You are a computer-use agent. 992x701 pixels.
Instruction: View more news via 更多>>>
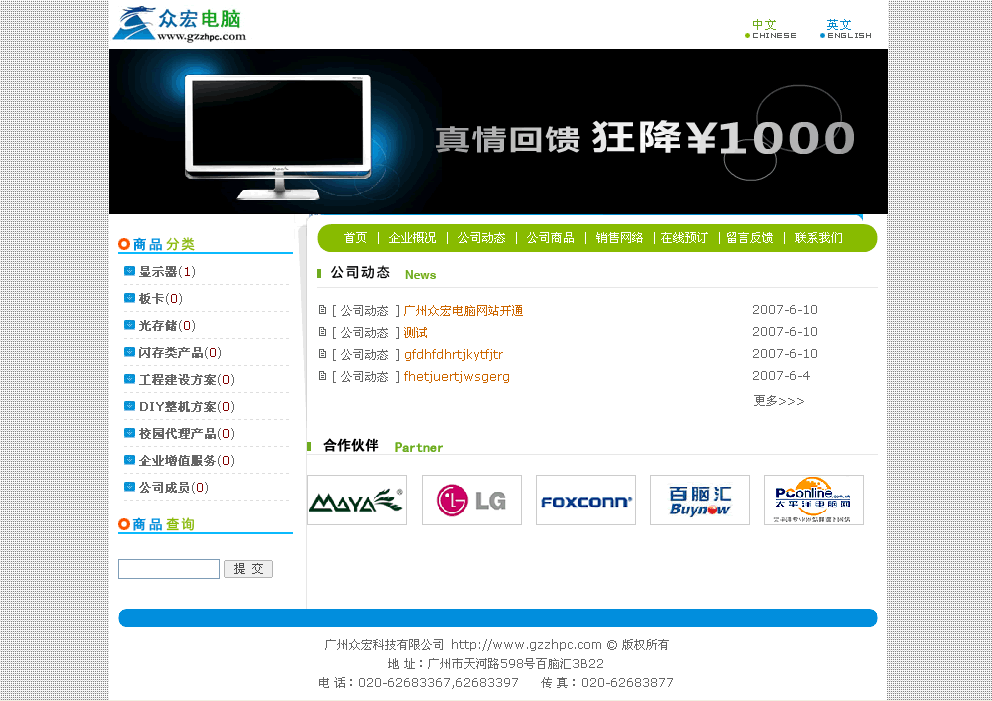778,401
